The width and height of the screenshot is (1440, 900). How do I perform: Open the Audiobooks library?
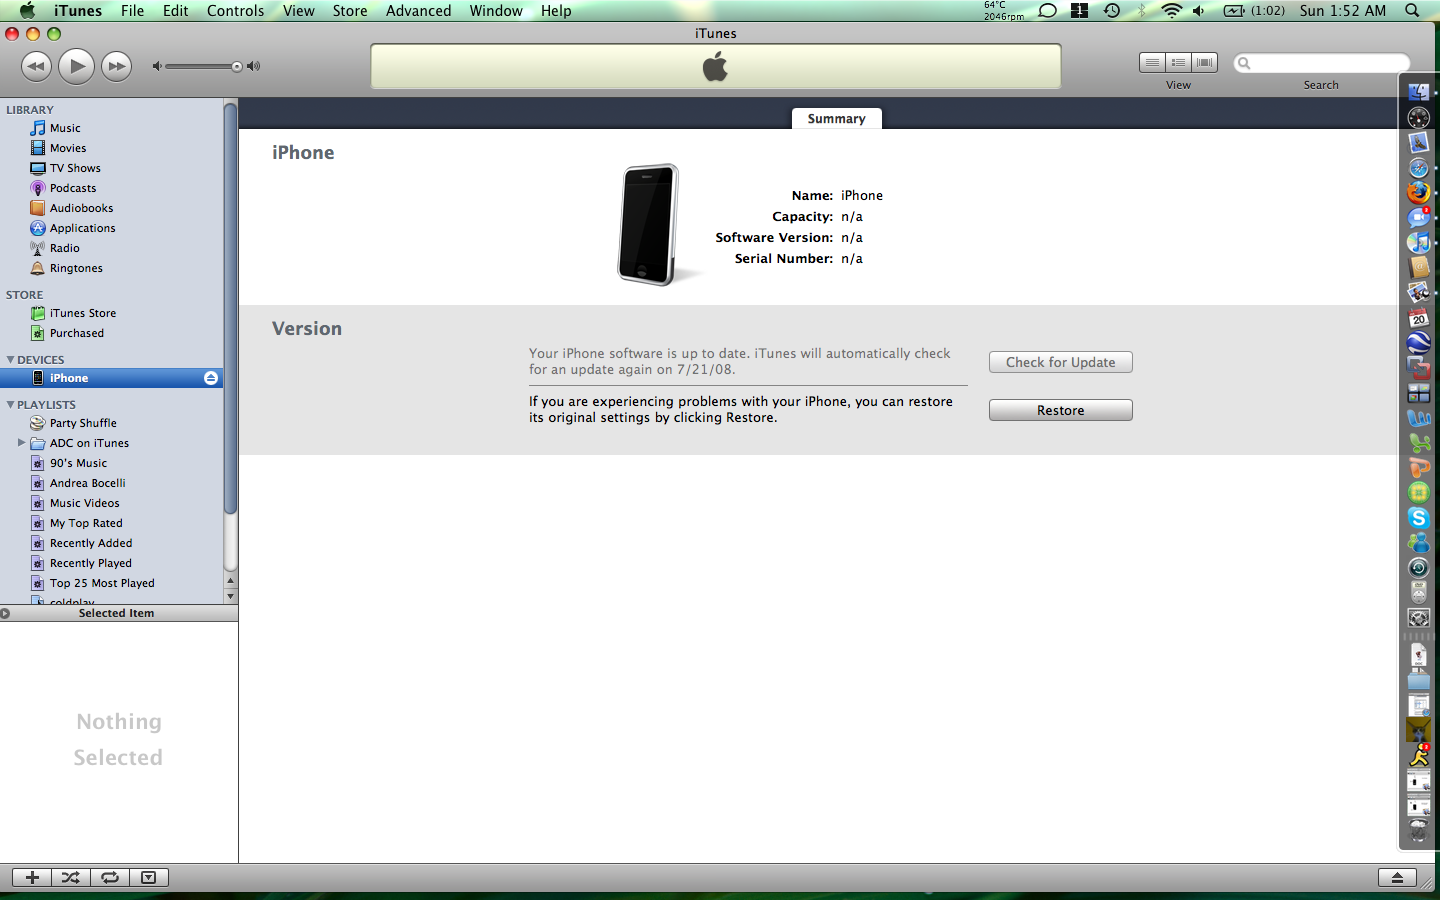click(x=81, y=208)
